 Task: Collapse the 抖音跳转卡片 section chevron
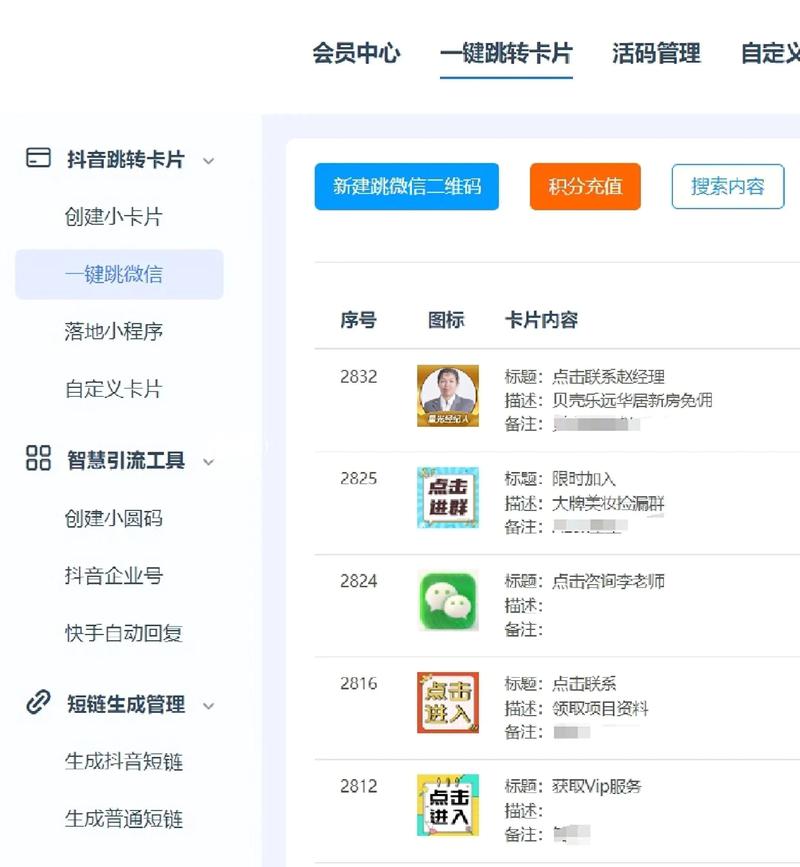(207, 159)
